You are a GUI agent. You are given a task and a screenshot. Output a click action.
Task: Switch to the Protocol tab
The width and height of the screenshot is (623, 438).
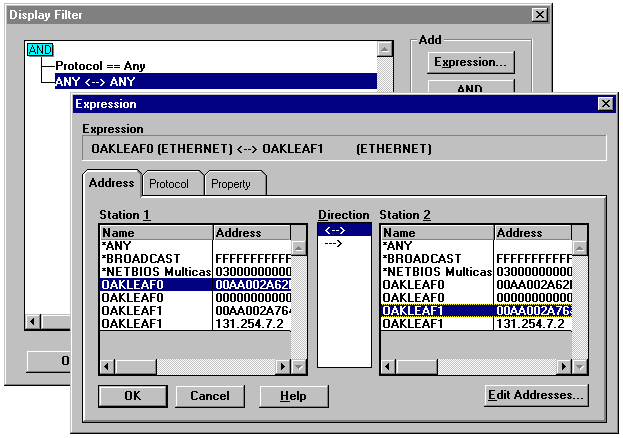(x=172, y=184)
